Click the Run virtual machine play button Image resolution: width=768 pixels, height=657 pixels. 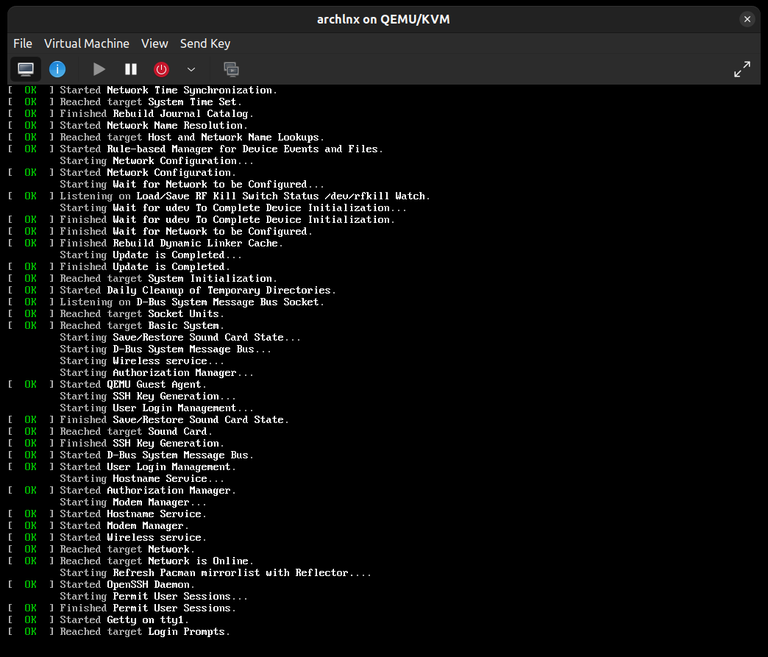(99, 70)
